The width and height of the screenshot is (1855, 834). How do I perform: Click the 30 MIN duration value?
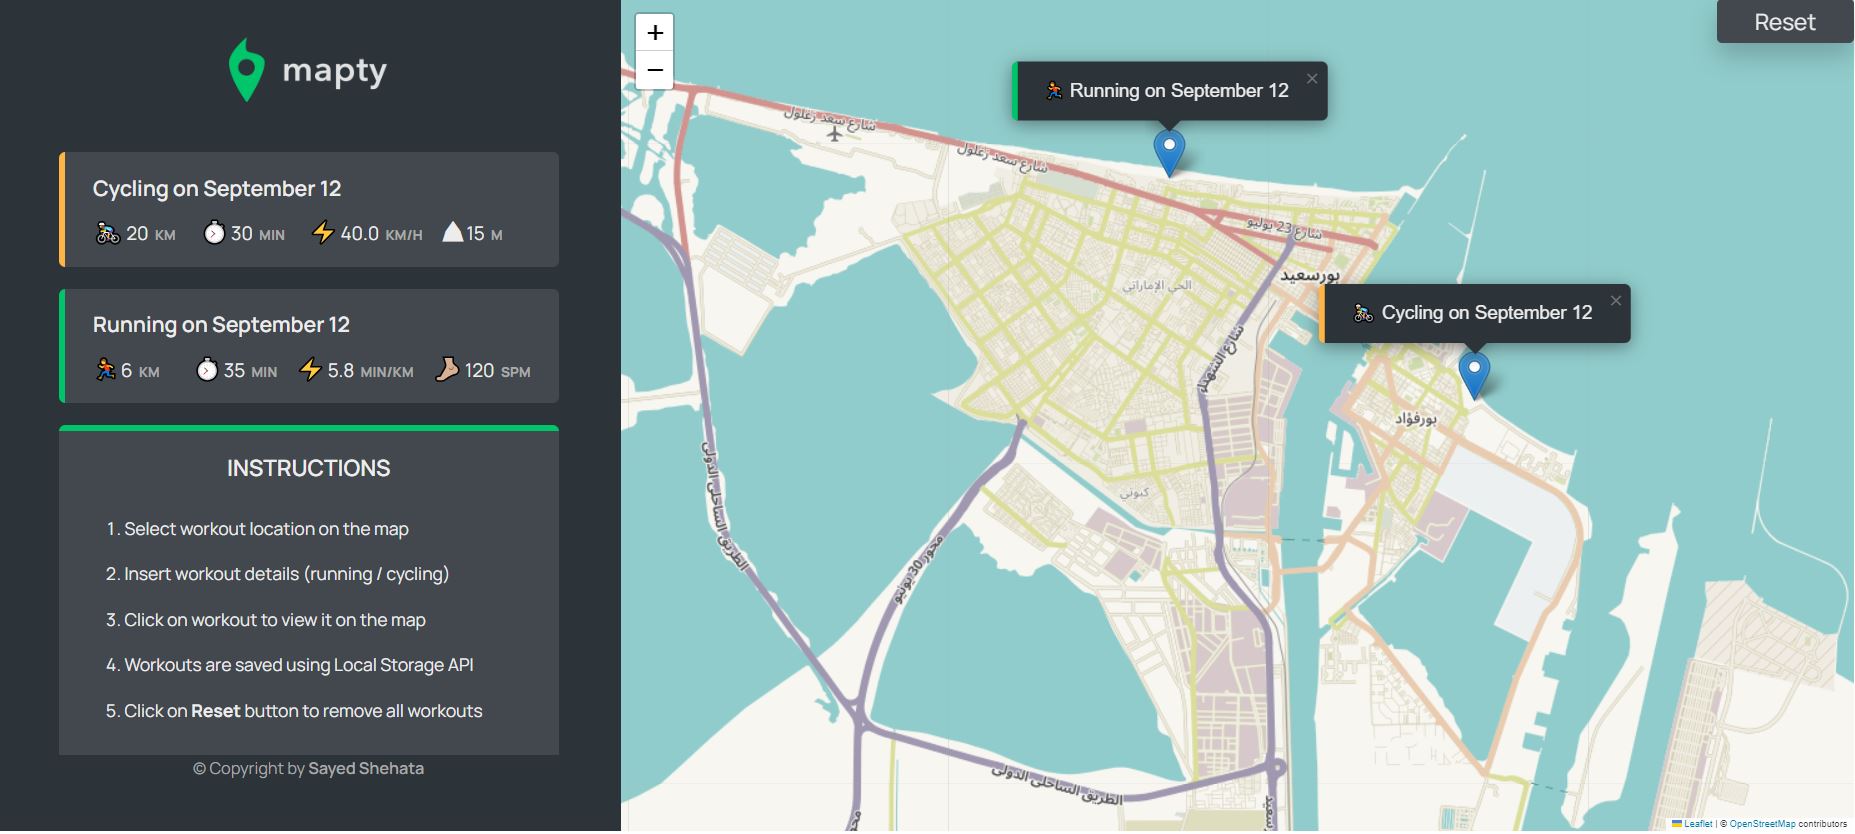(x=258, y=234)
